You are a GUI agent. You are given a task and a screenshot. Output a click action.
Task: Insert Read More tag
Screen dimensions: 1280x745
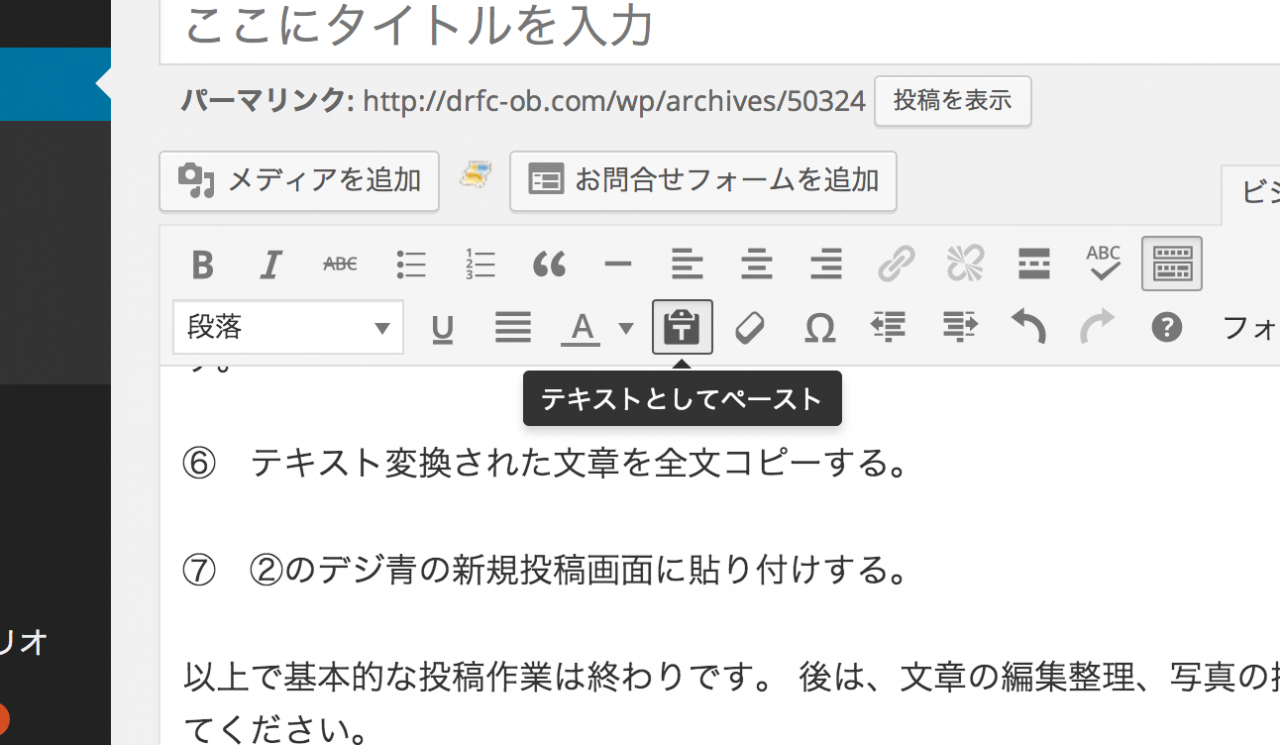tap(1034, 264)
